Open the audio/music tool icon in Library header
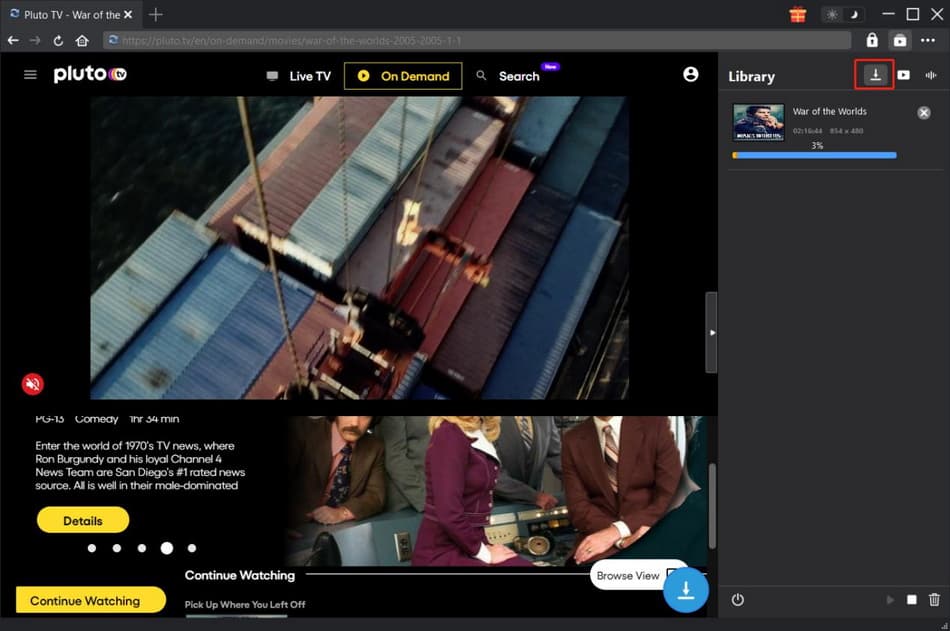This screenshot has width=950, height=631. click(x=930, y=75)
